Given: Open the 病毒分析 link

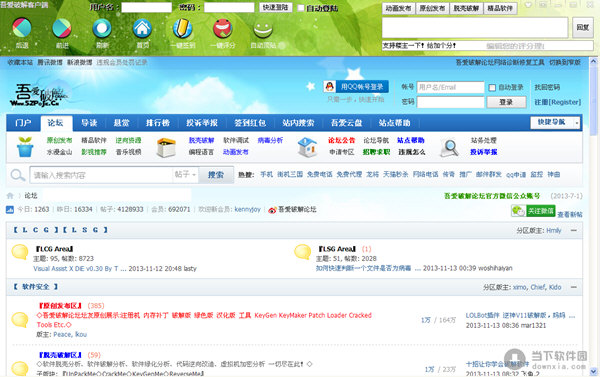Looking at the screenshot, I should (x=270, y=140).
